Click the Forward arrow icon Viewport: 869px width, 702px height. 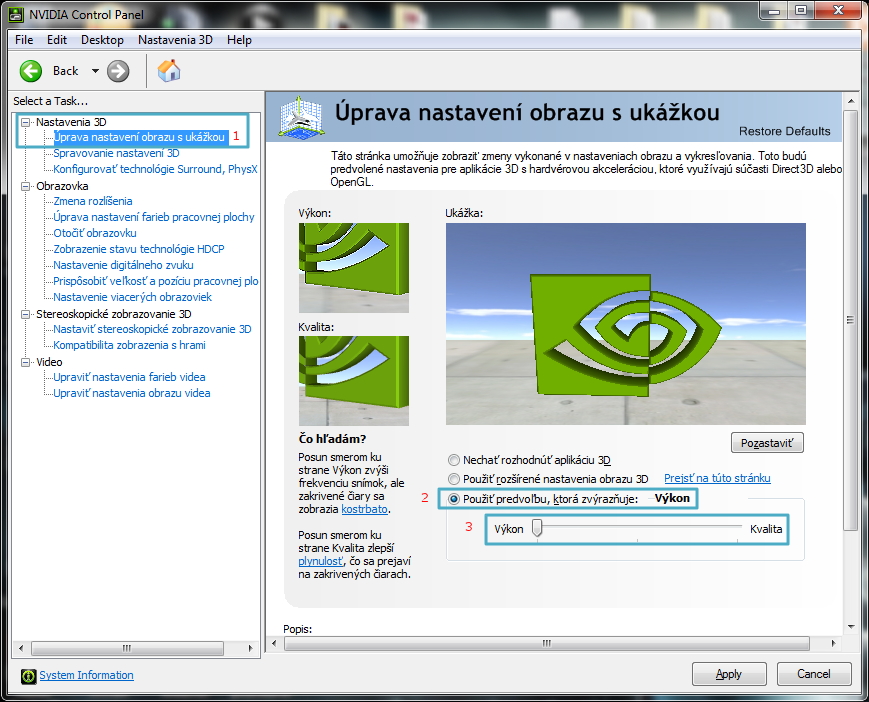pyautogui.click(x=118, y=70)
